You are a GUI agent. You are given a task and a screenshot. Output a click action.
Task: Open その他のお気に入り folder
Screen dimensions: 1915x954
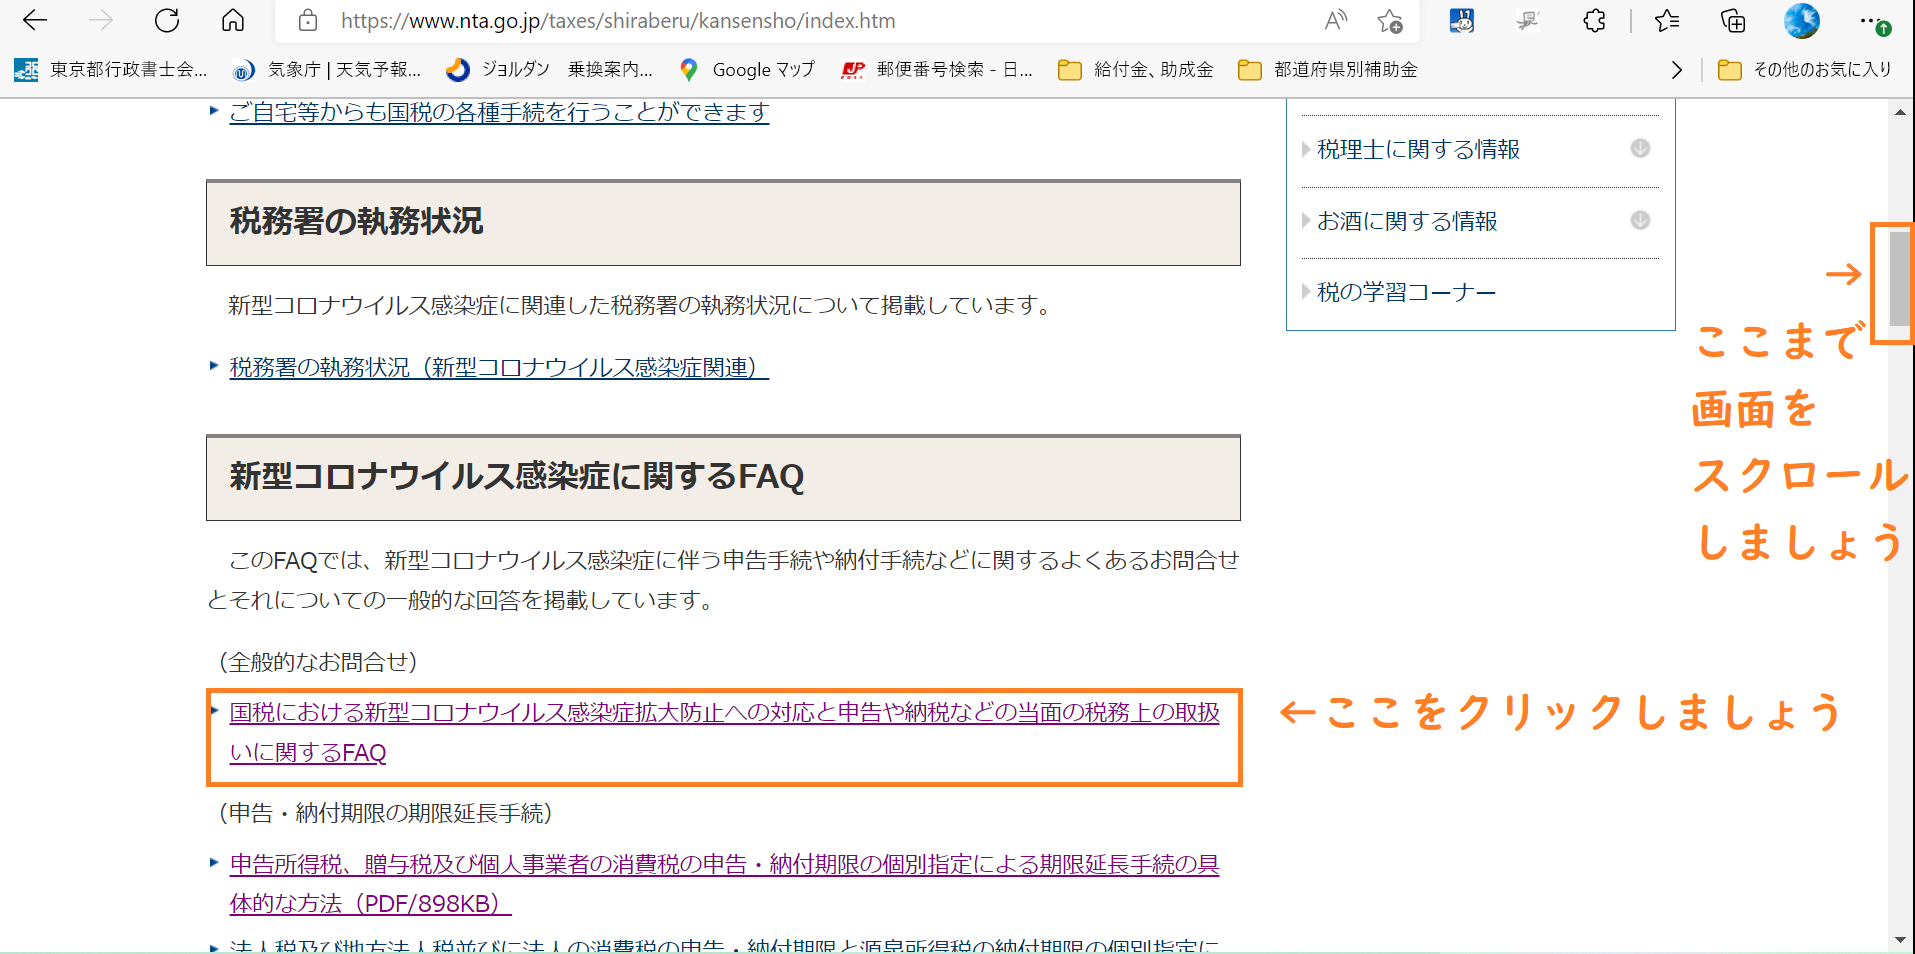1804,70
